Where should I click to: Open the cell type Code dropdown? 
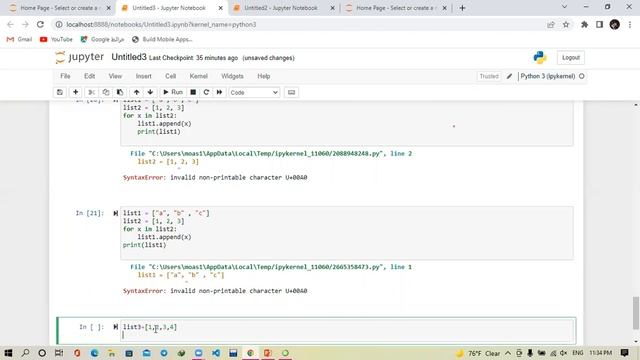click(x=254, y=93)
